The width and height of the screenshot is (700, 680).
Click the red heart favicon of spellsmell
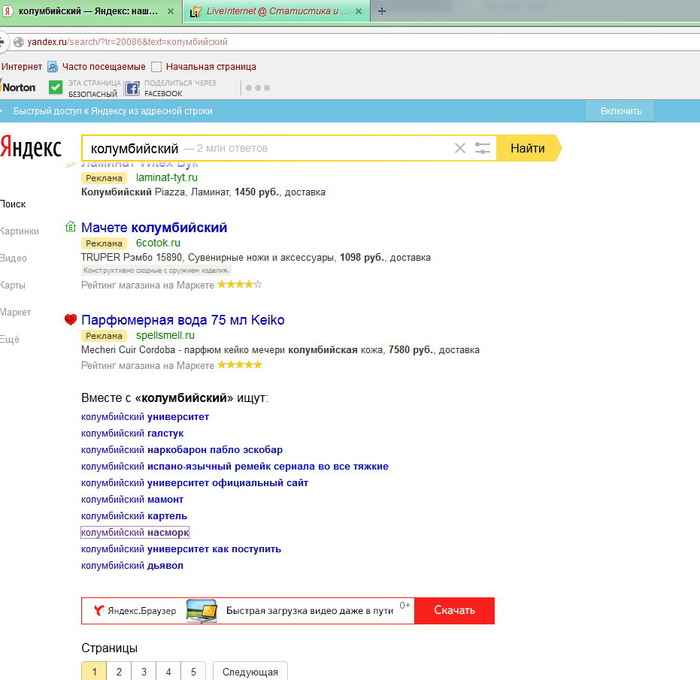click(71, 320)
